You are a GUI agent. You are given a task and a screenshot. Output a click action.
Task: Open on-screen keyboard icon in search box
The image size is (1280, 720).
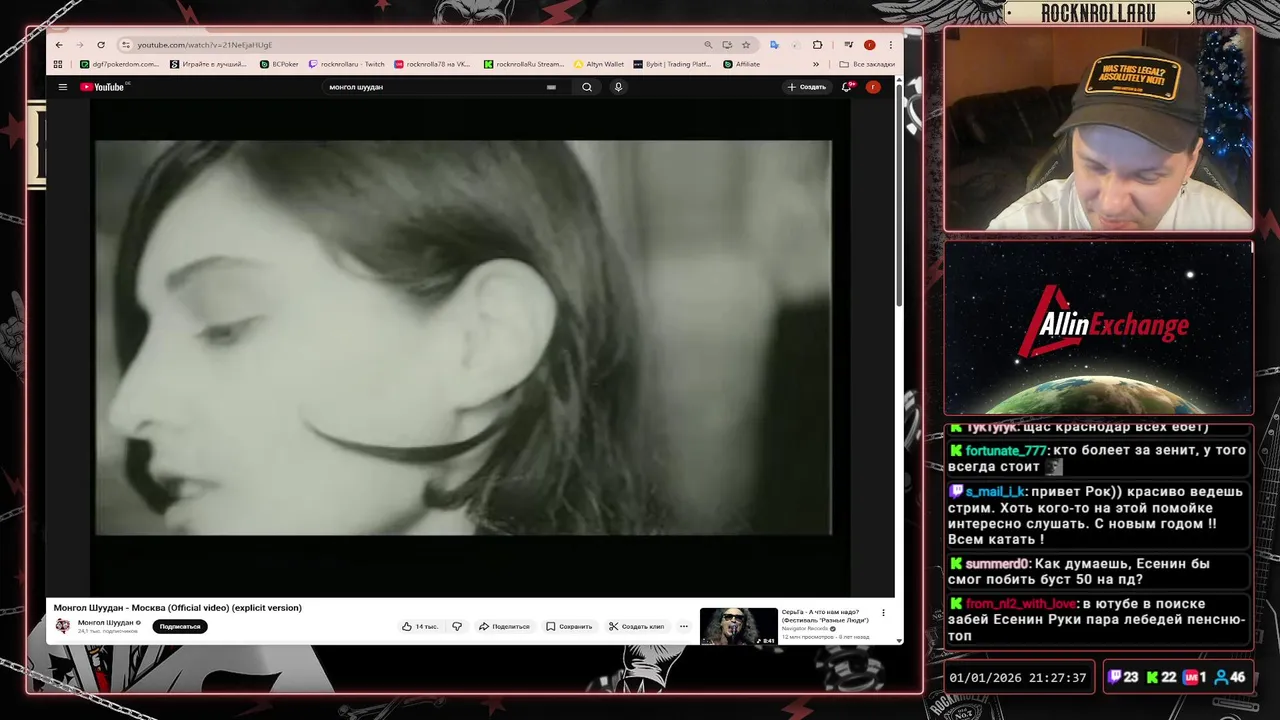point(551,87)
